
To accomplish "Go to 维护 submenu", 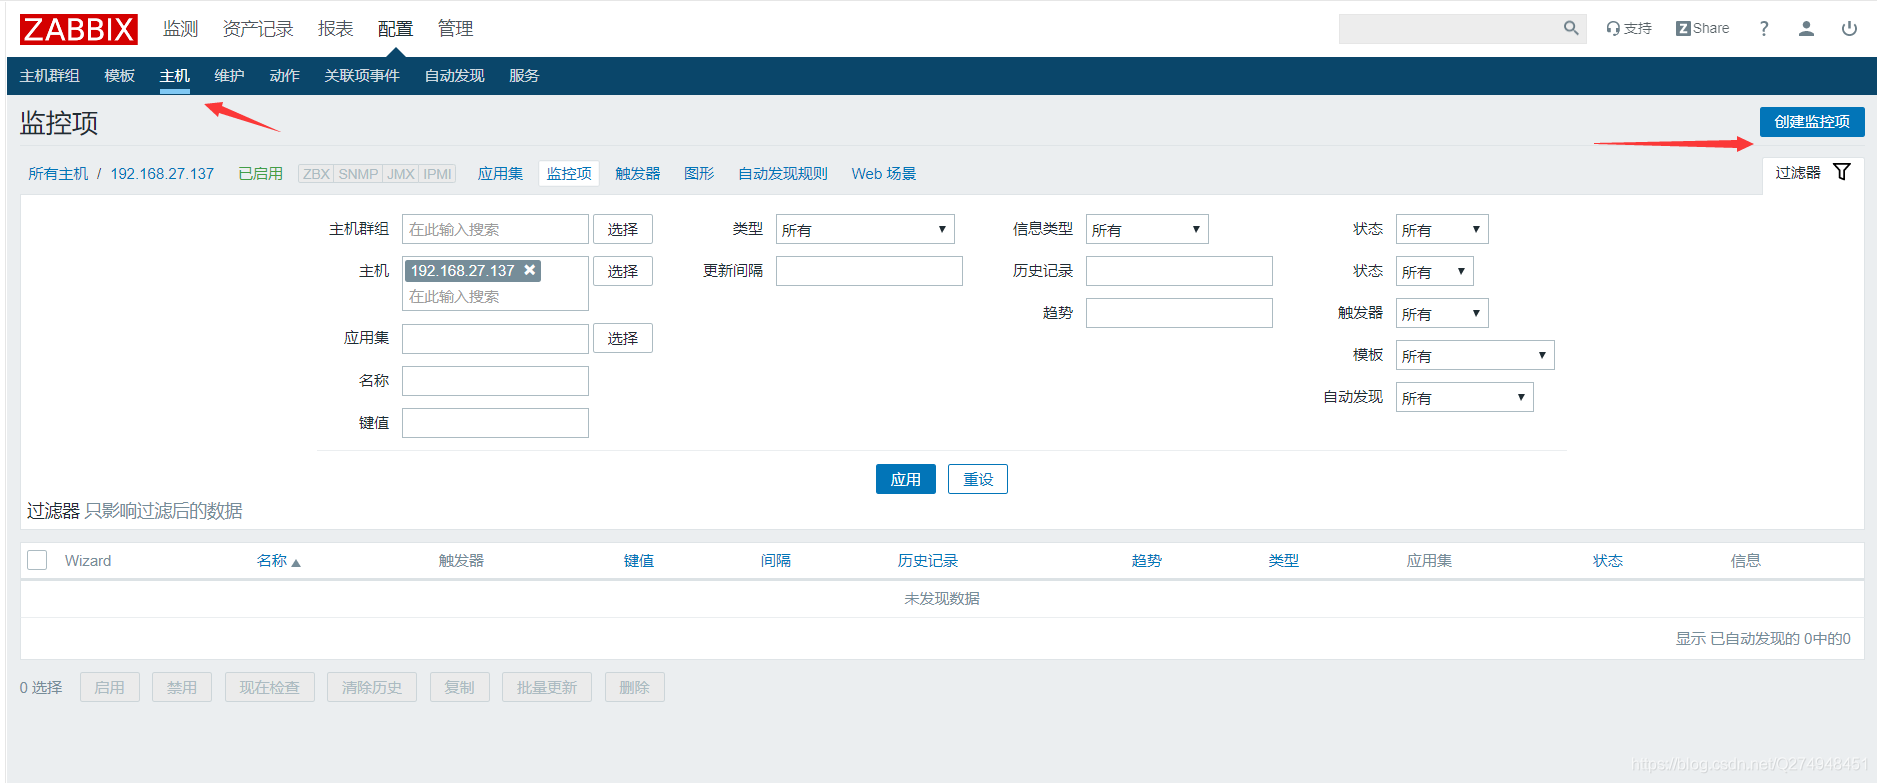I will click(230, 76).
